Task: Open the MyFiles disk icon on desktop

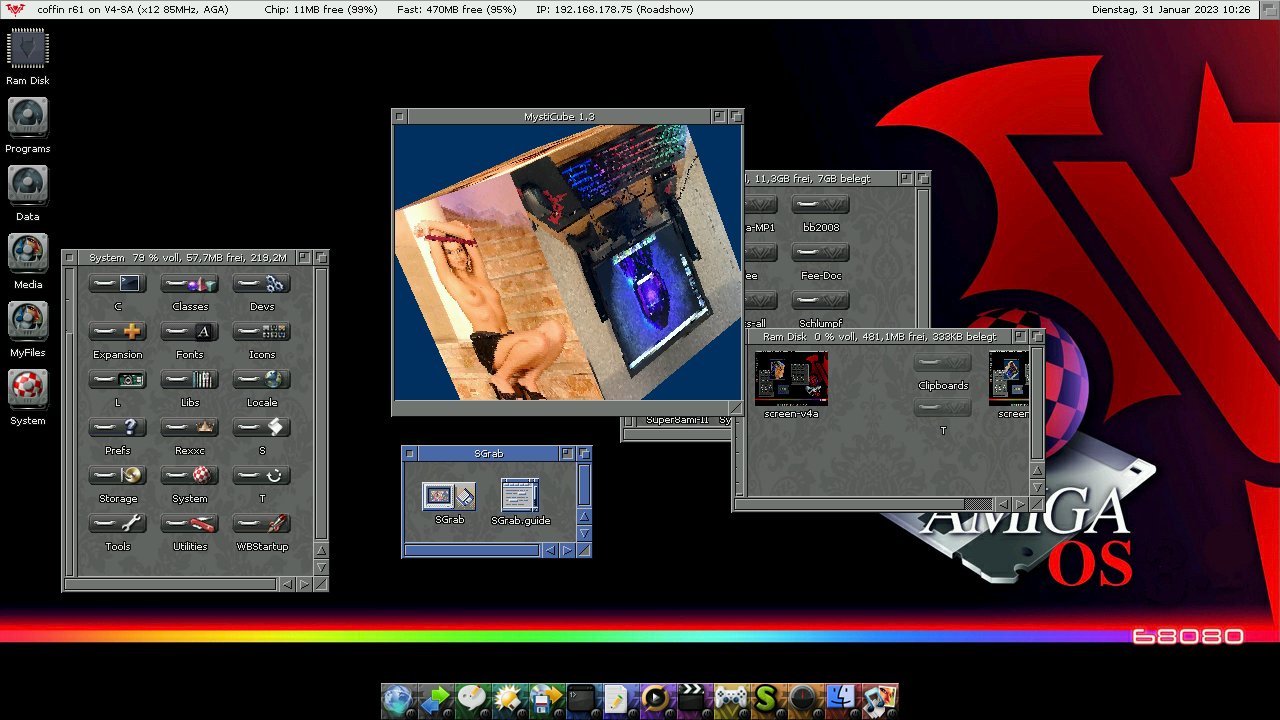Action: pyautogui.click(x=27, y=320)
